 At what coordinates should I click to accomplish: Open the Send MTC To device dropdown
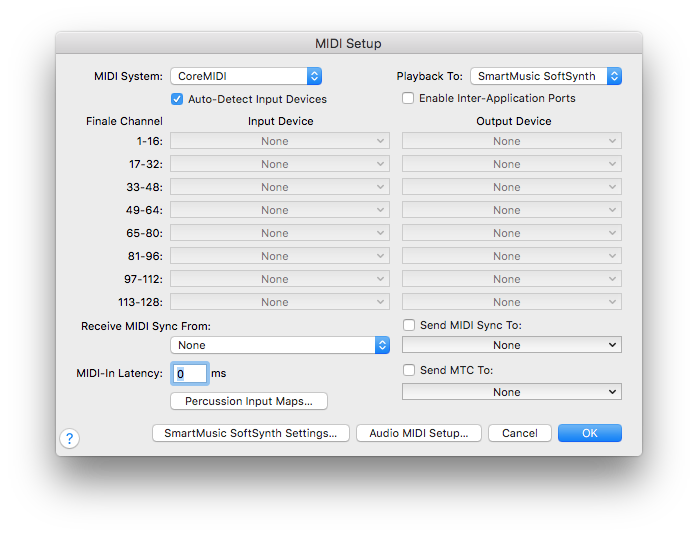511,392
